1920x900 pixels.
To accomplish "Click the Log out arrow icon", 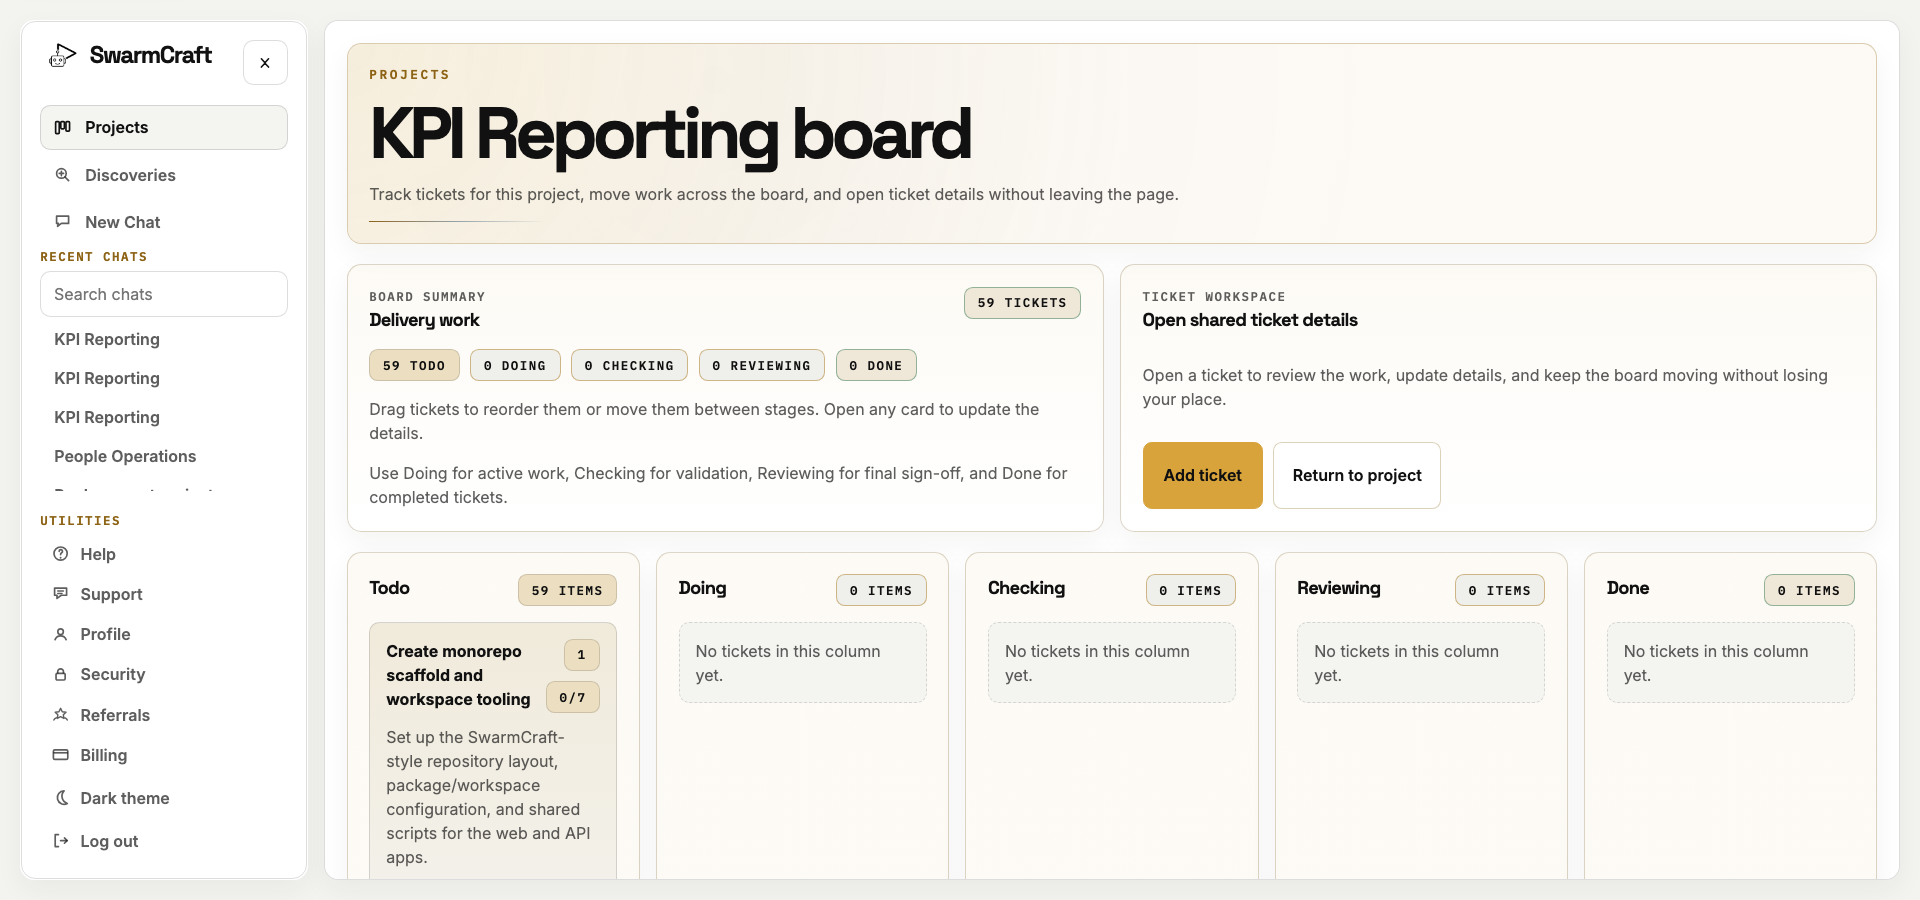I will pos(61,841).
